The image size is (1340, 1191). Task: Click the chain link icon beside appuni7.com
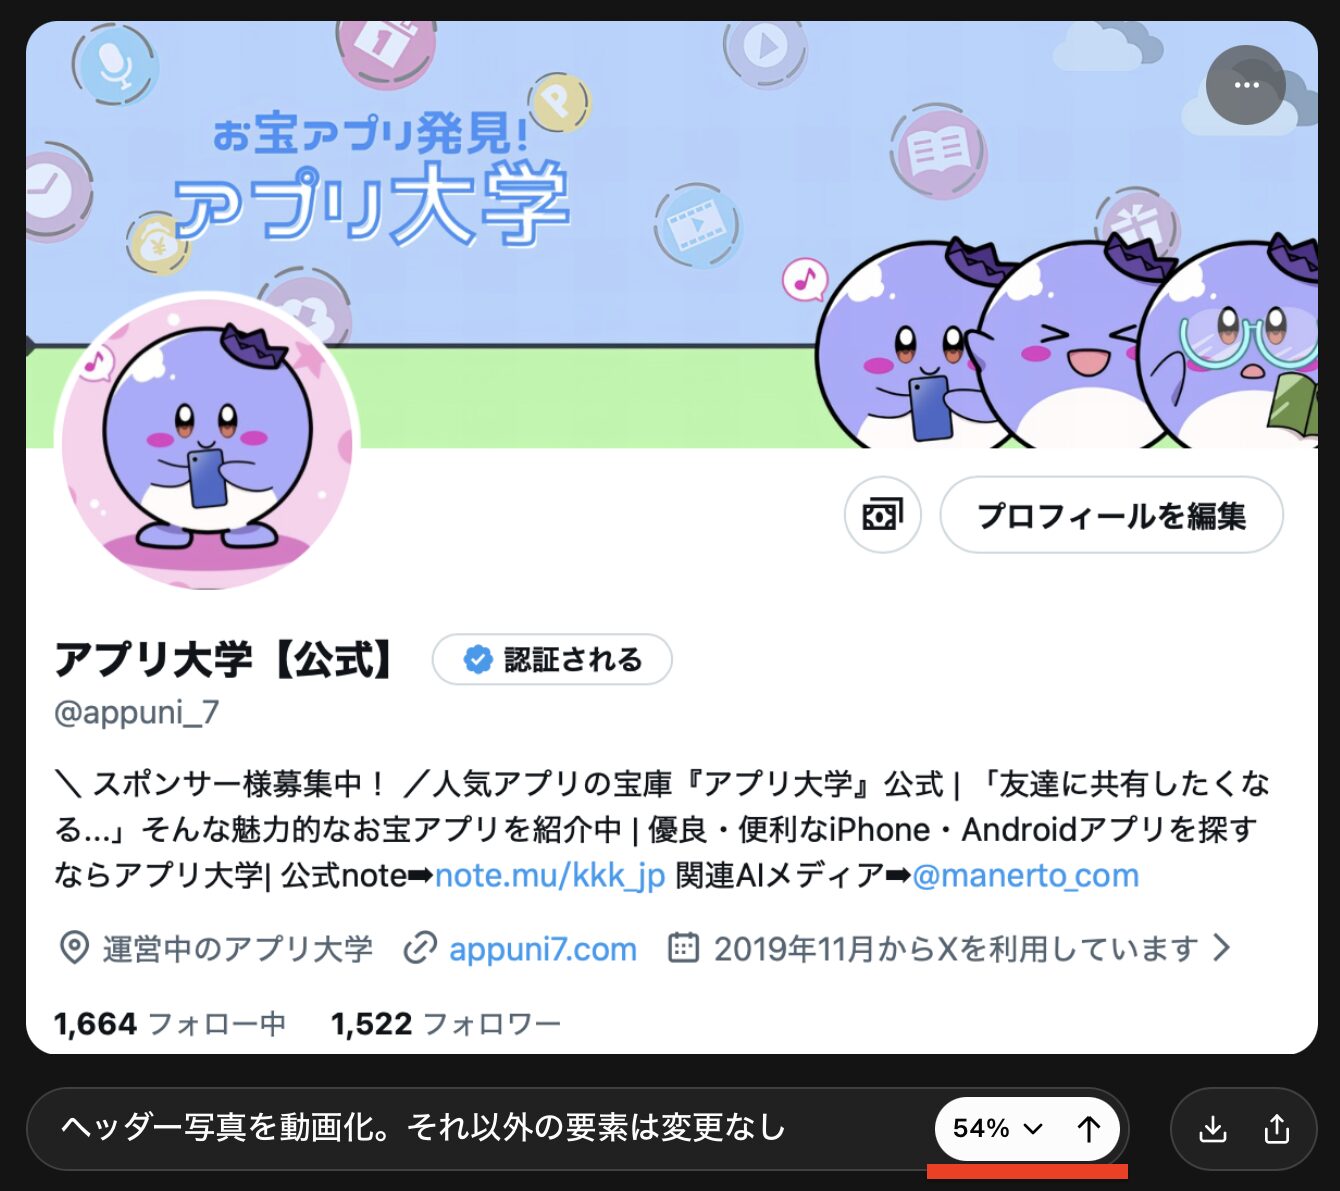[x=420, y=948]
